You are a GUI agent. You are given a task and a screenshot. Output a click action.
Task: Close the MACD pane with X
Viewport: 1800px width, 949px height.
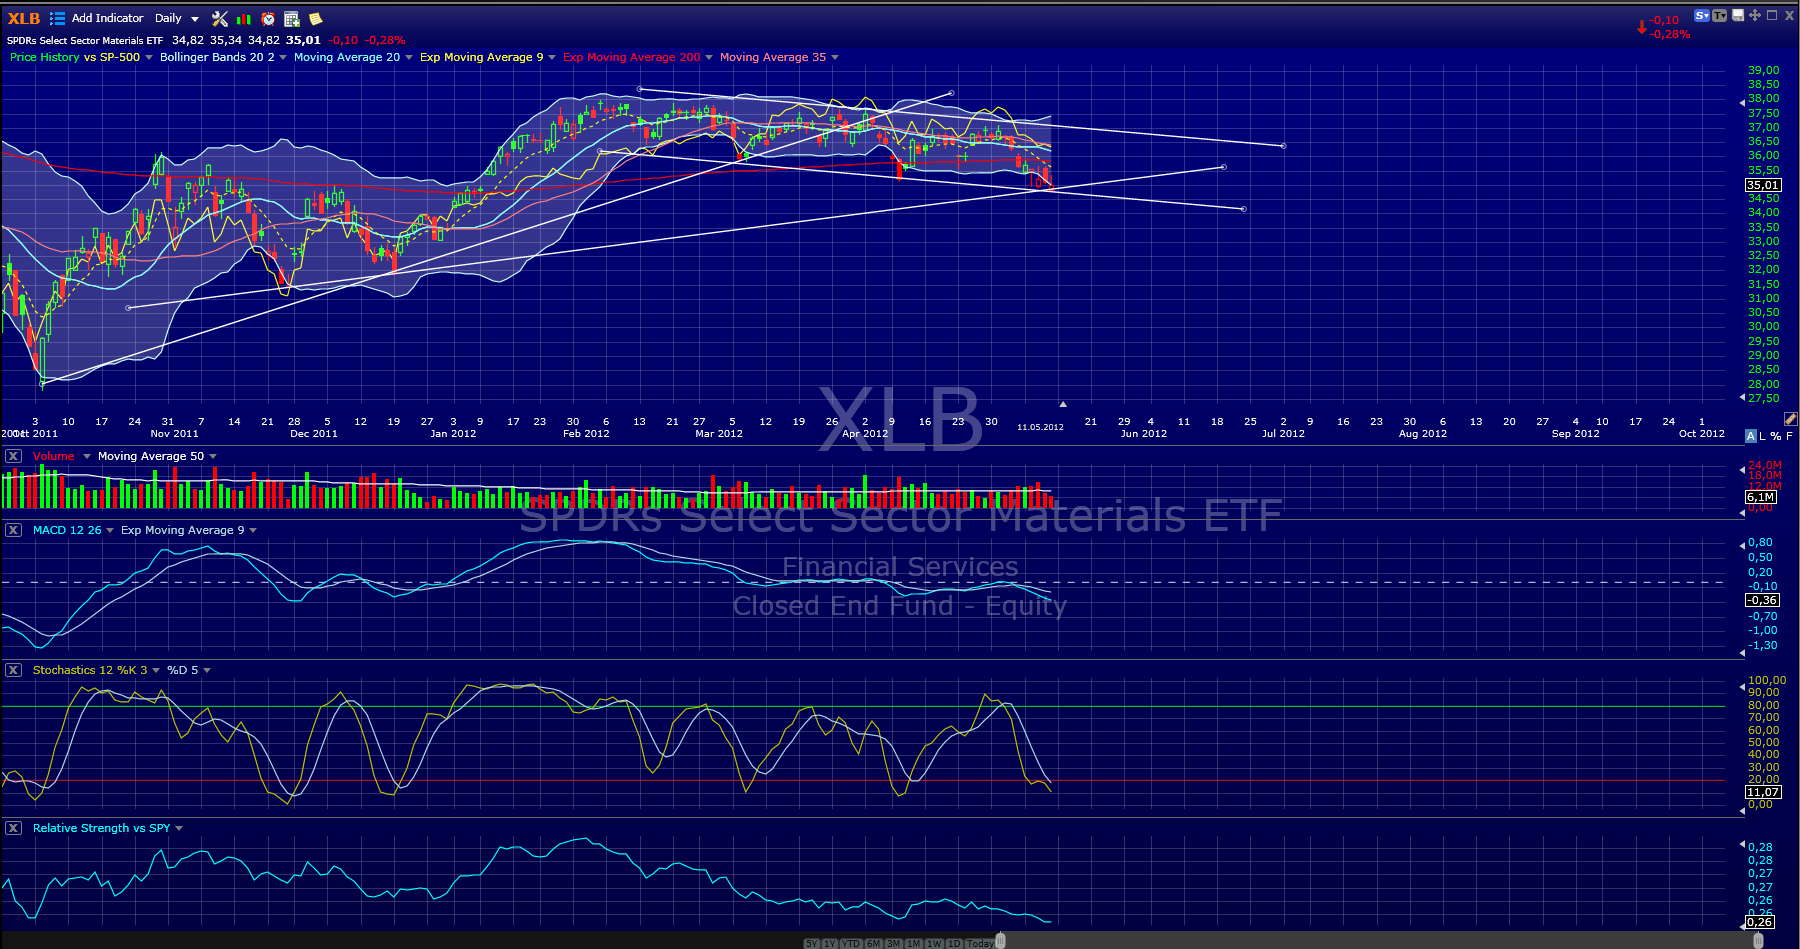(x=13, y=530)
